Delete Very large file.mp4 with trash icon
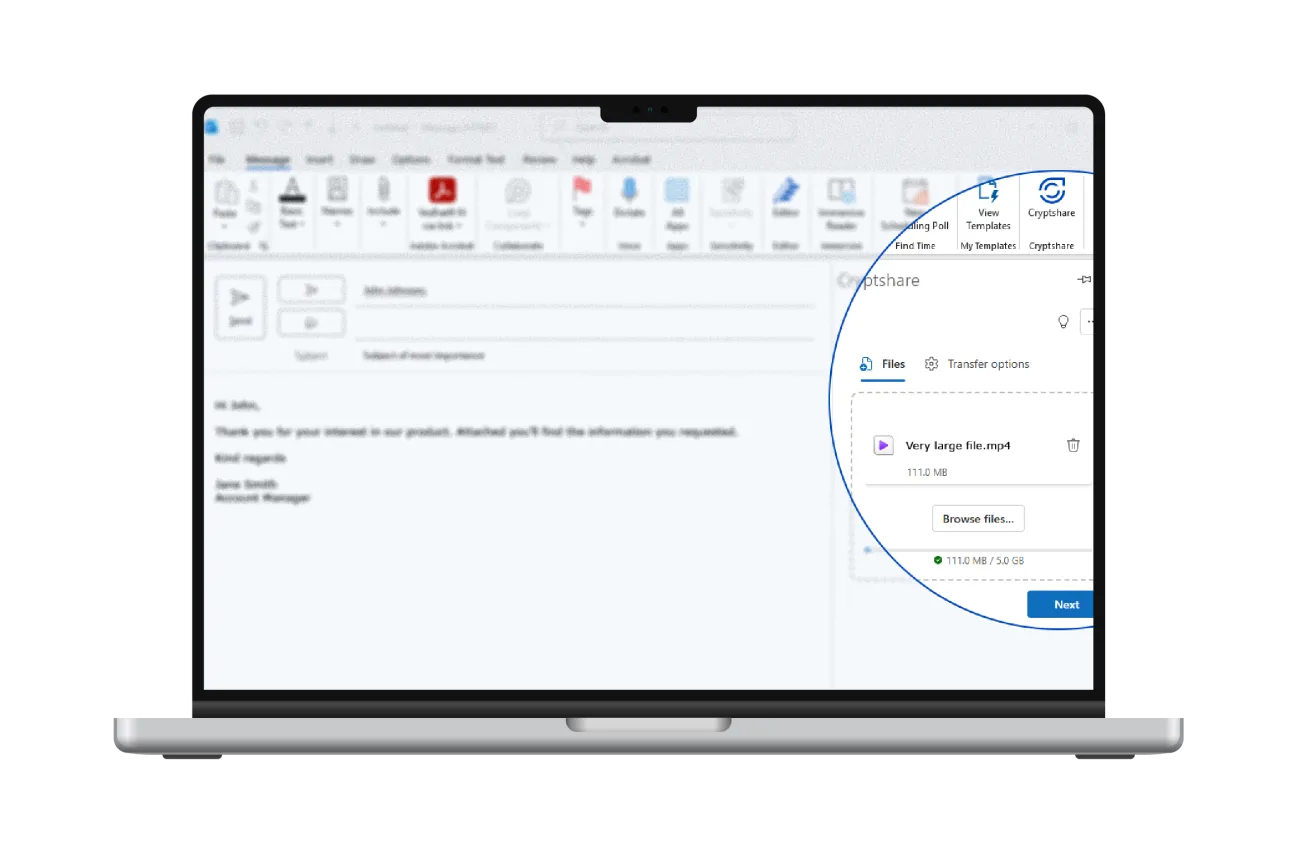Screen dimensions: 1300x843 coord(1073,446)
